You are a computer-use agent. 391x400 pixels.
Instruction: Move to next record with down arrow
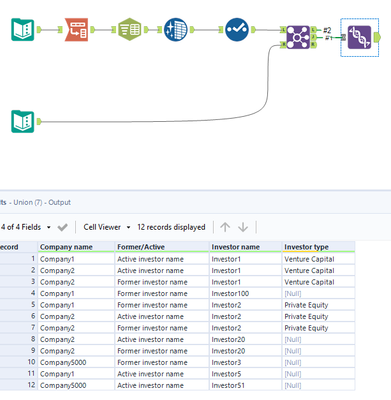click(x=243, y=227)
